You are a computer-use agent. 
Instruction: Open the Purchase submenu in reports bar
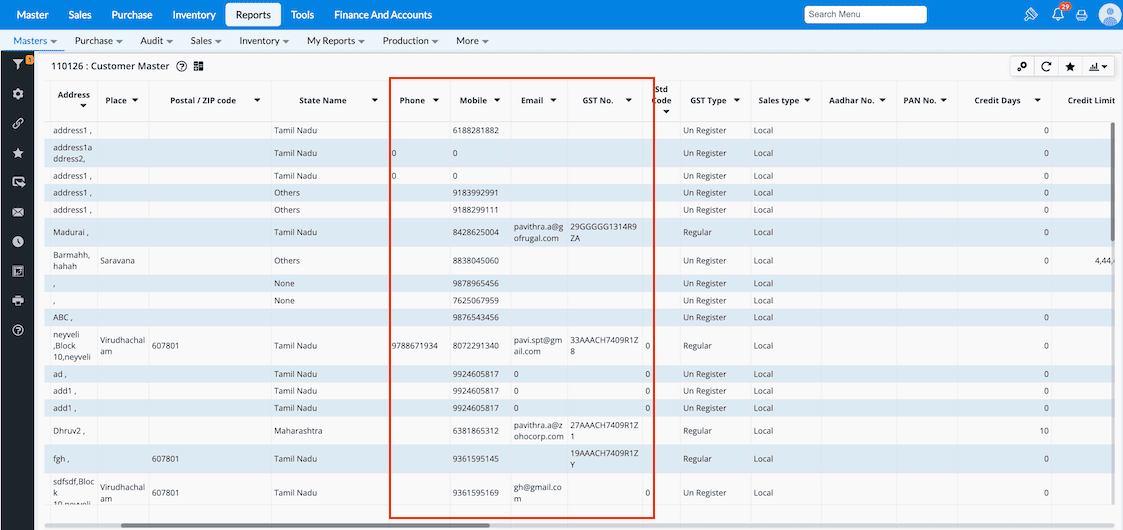click(98, 41)
